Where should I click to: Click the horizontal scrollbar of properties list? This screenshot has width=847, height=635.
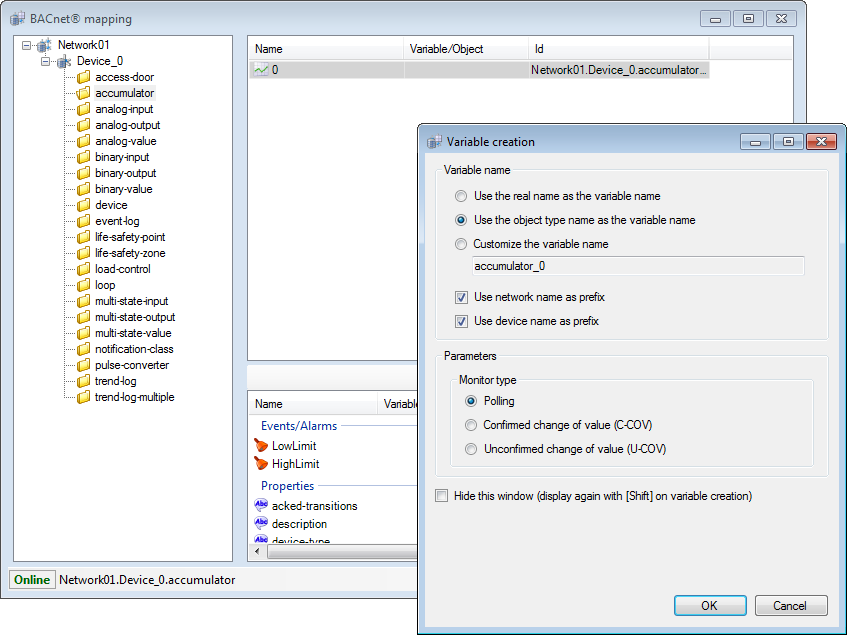[x=341, y=552]
